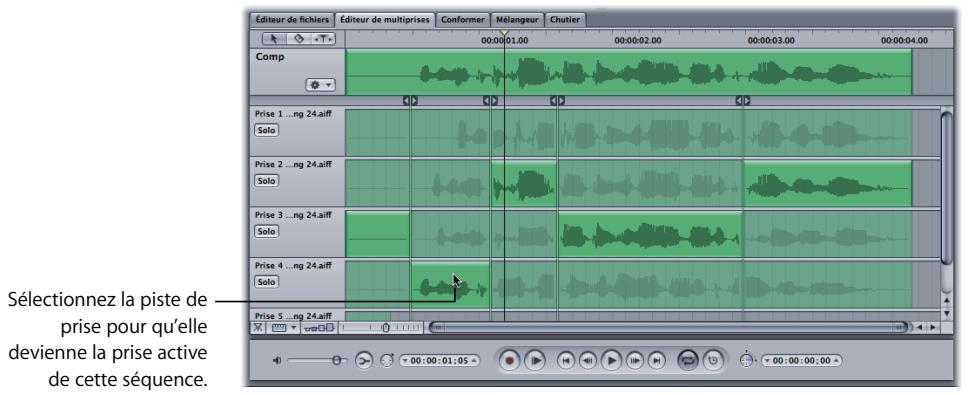968x395 pixels.
Task: Click the track height control icon
Action: pos(320,328)
